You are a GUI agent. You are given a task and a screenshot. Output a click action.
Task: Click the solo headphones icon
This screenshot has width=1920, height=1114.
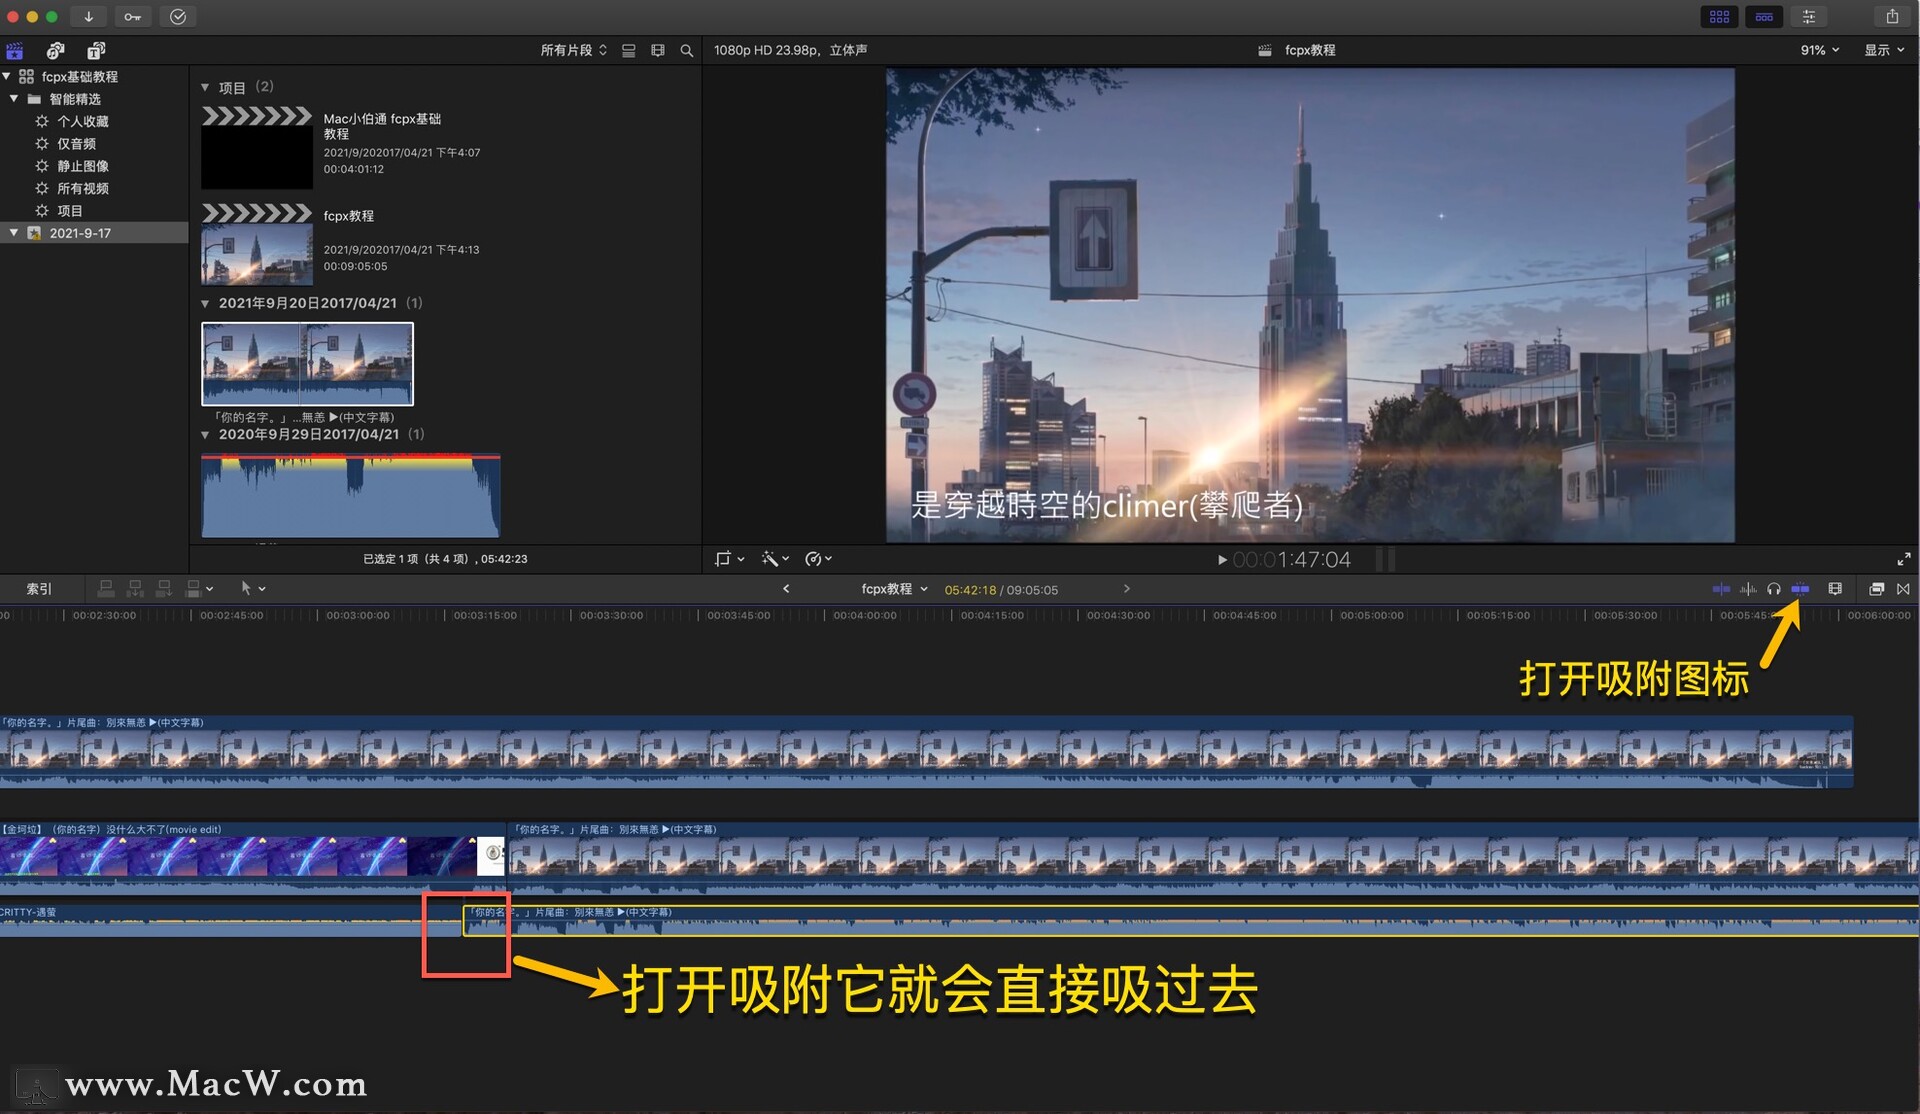click(1774, 589)
